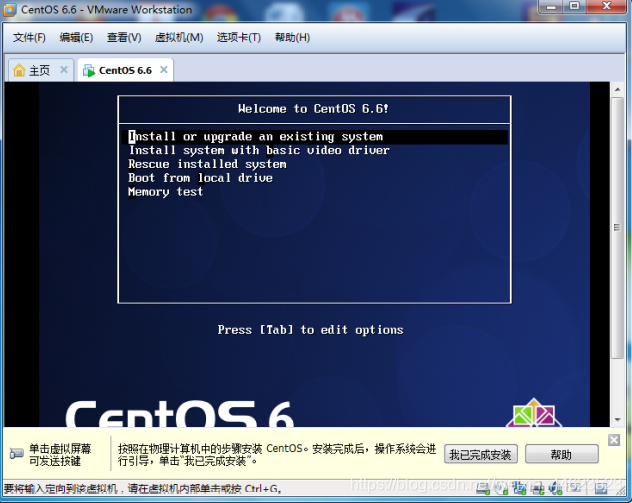Switch to the 主页 tab

coord(40,70)
